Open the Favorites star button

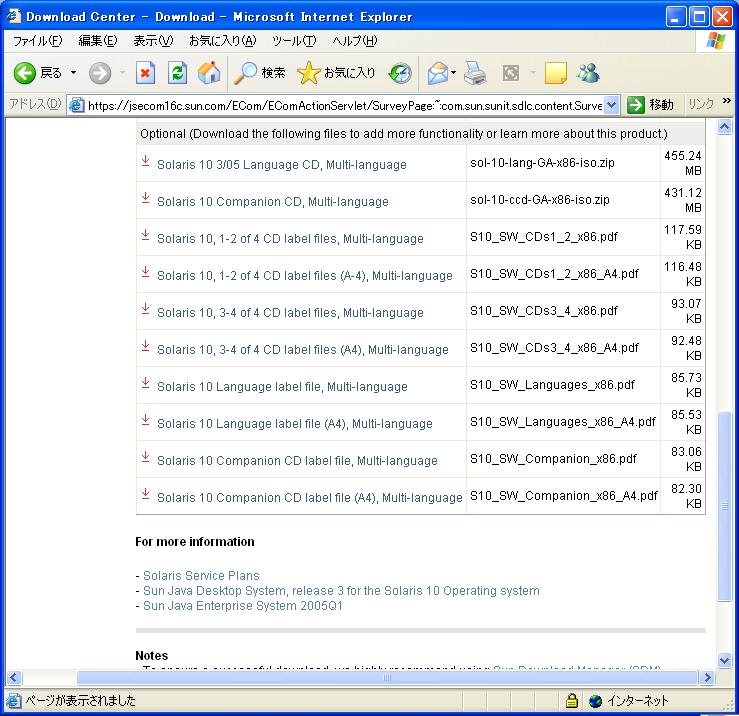click(336, 73)
